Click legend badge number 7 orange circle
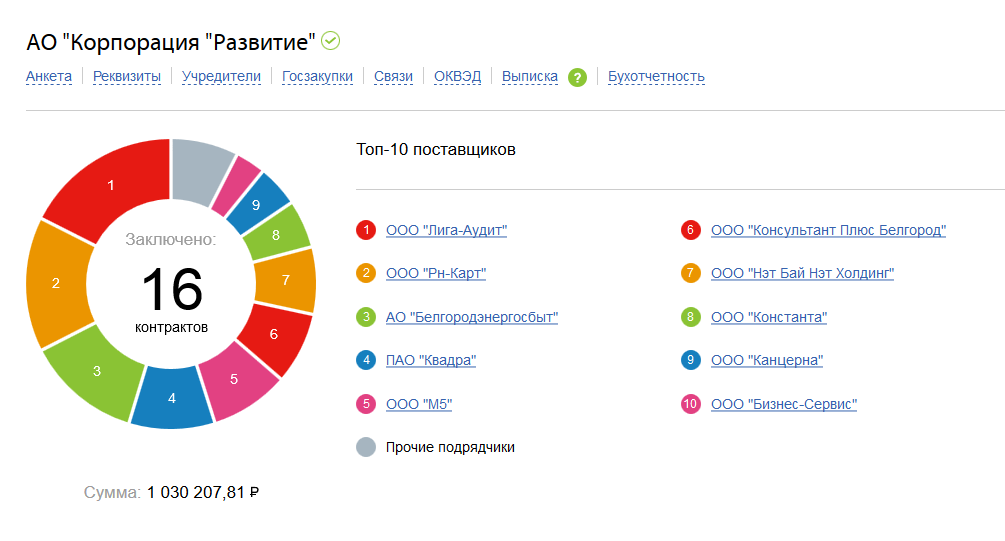This screenshot has width=1005, height=541. [x=690, y=273]
